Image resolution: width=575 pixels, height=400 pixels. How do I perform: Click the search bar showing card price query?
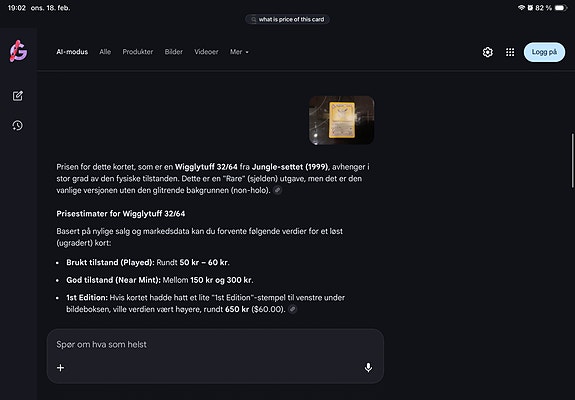[287, 19]
